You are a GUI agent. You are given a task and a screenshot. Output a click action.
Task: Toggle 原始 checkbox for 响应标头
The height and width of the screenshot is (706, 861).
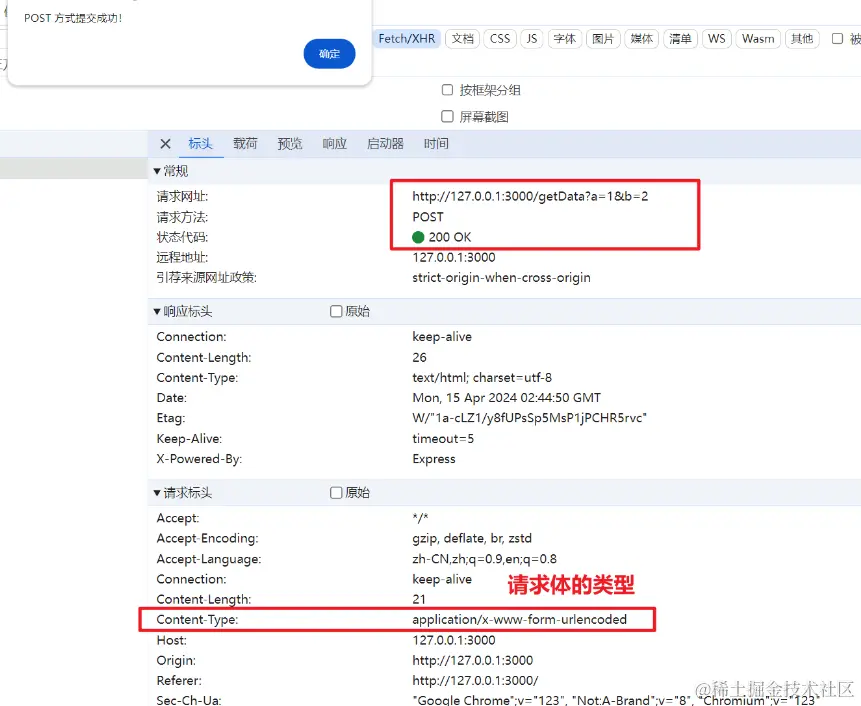336,311
